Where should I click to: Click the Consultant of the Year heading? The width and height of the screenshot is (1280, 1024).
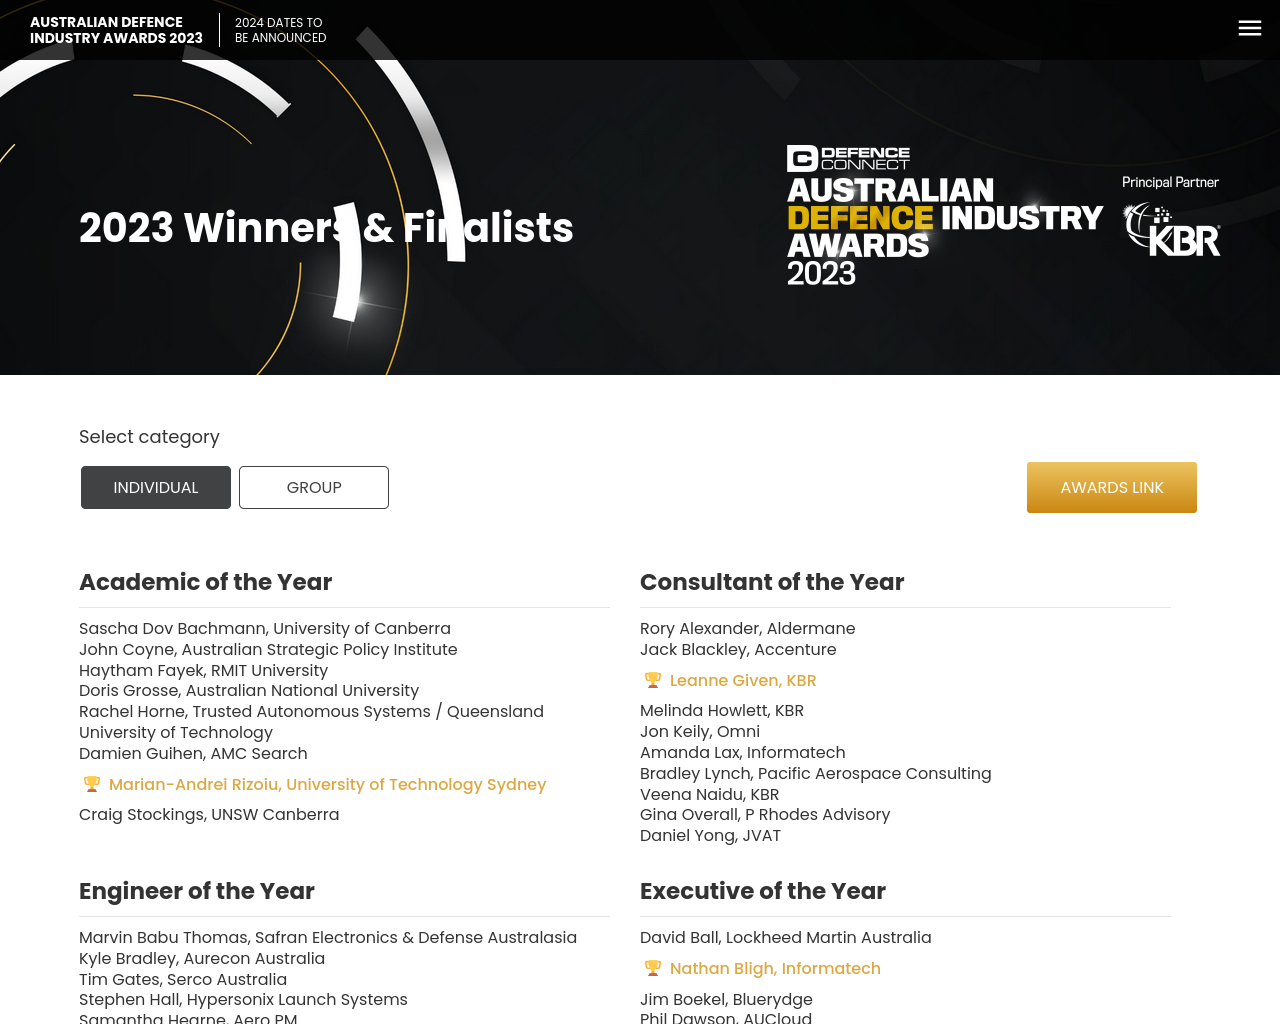tap(772, 582)
